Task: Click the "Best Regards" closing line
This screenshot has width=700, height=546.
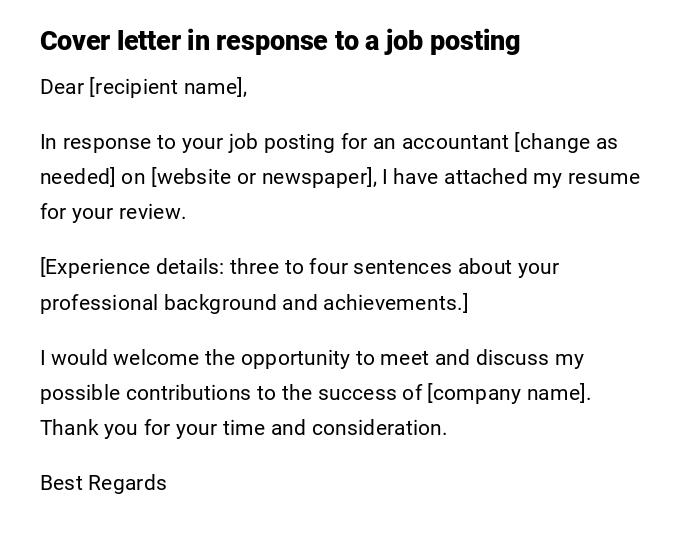Action: (103, 483)
